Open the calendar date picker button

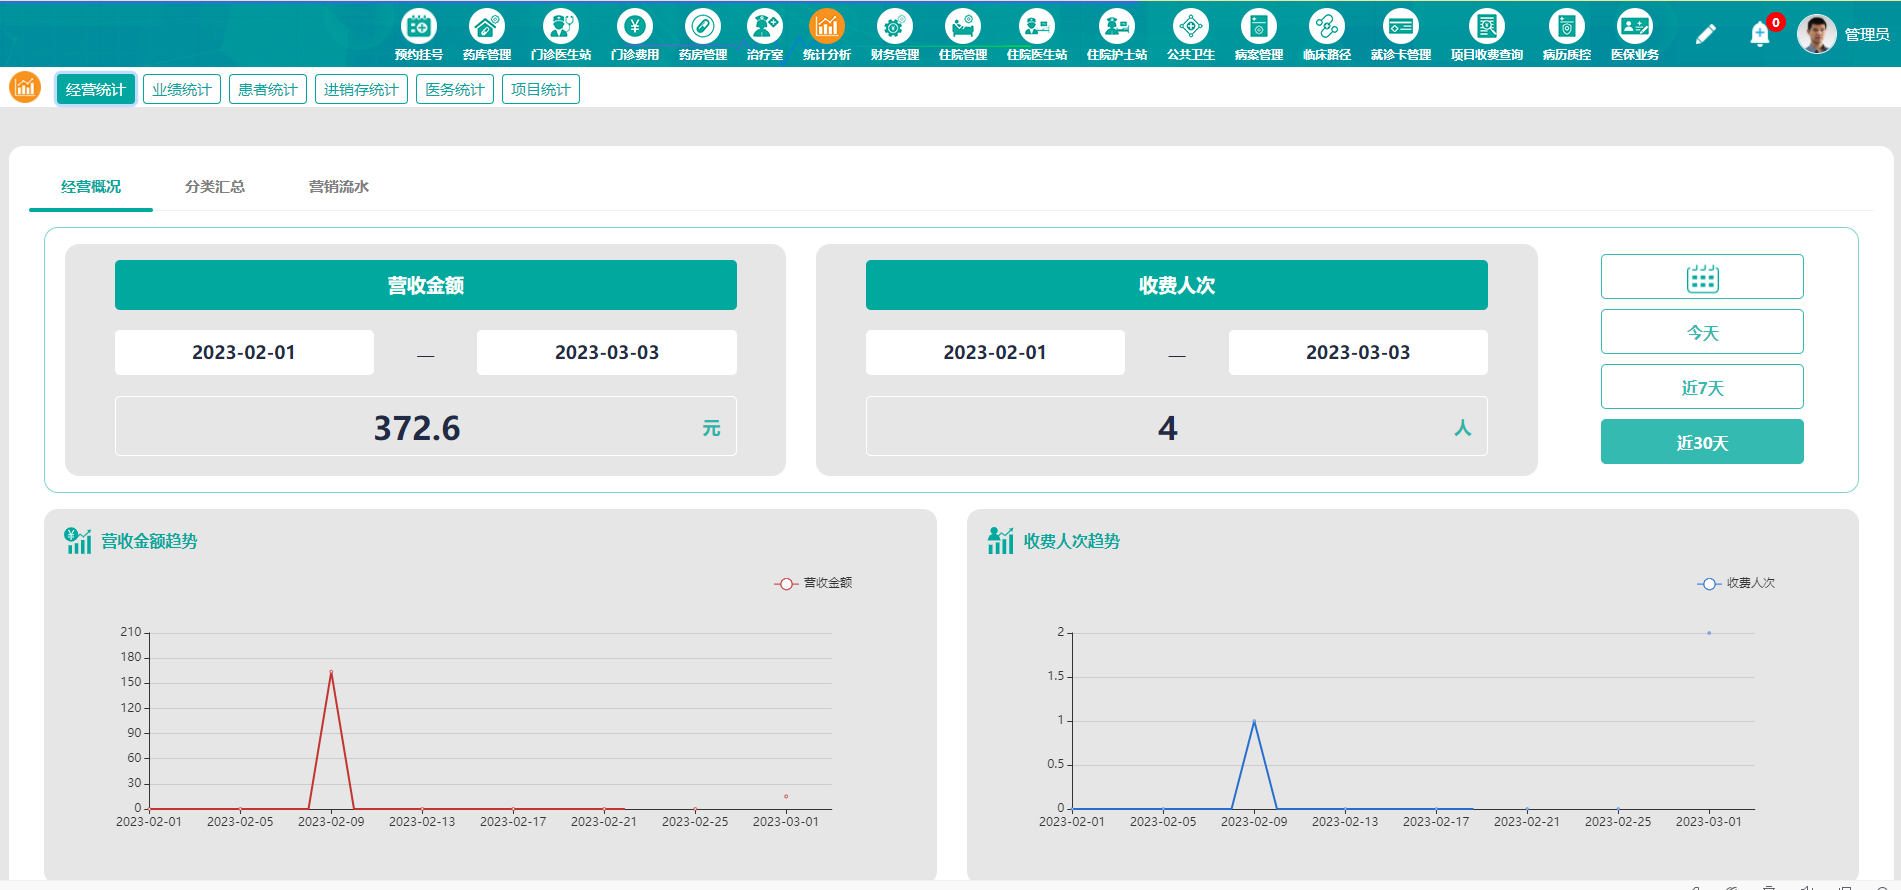[x=1702, y=277]
